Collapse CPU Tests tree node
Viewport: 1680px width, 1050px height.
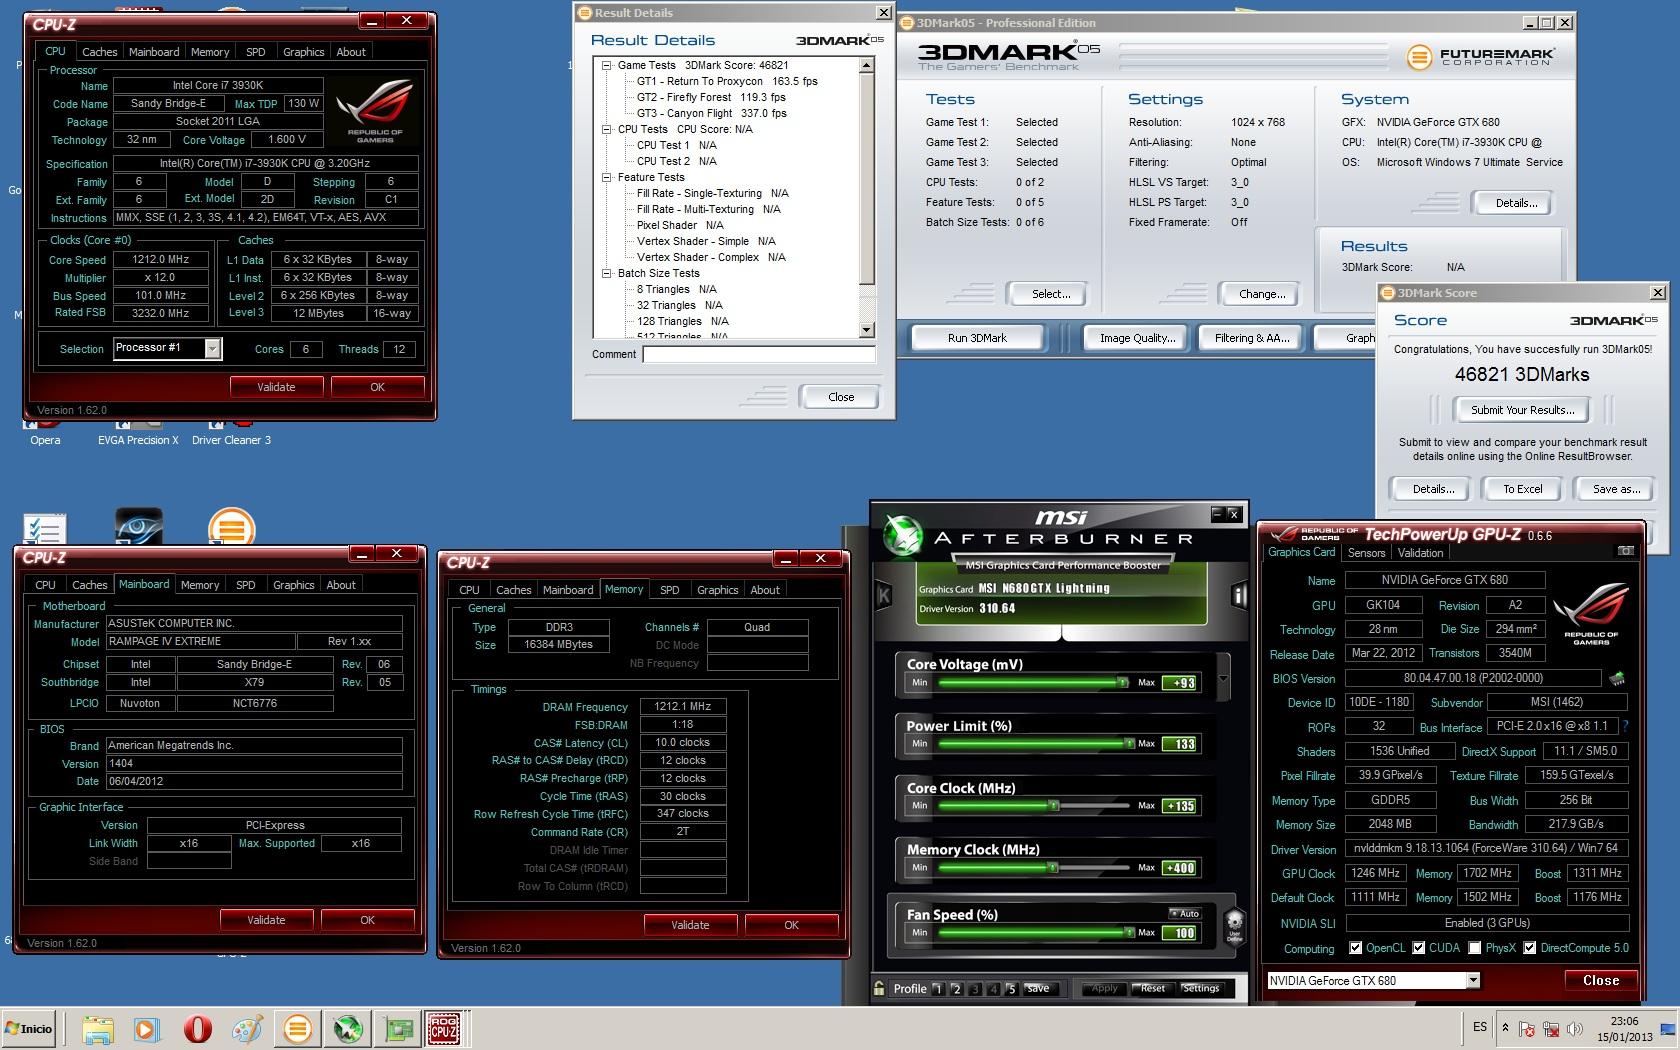click(607, 129)
